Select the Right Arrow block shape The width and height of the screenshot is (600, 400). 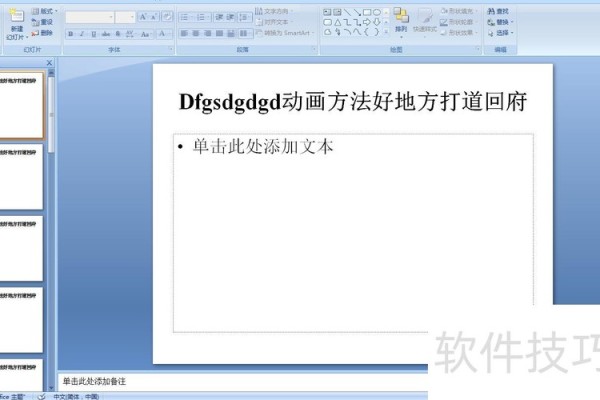[367, 23]
